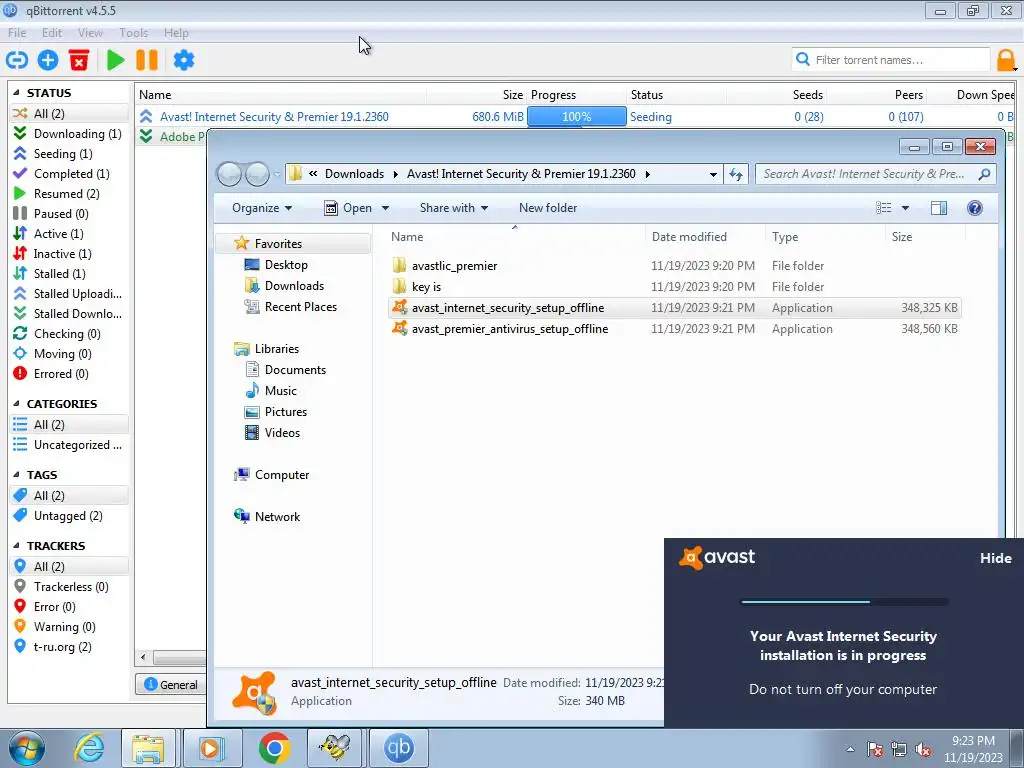Open Google Chrome from the taskbar
Image resolution: width=1024 pixels, height=768 pixels.
[x=274, y=748]
